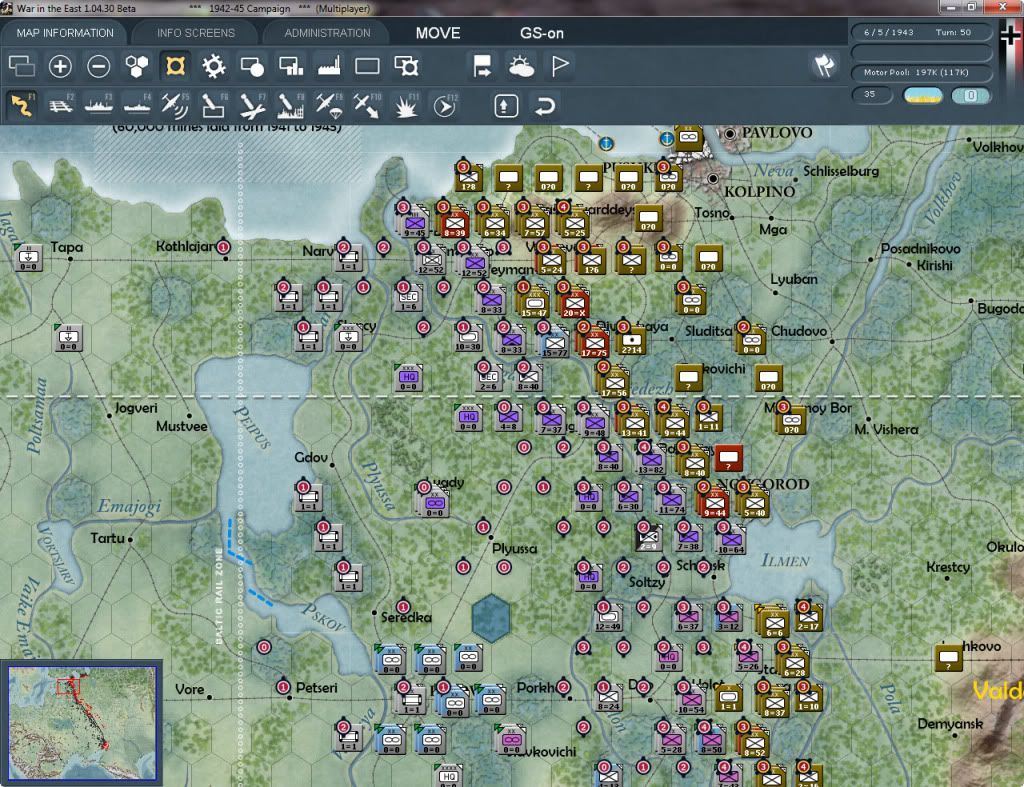
Task: Toggle the GS-on ground support label
Action: tap(542, 33)
